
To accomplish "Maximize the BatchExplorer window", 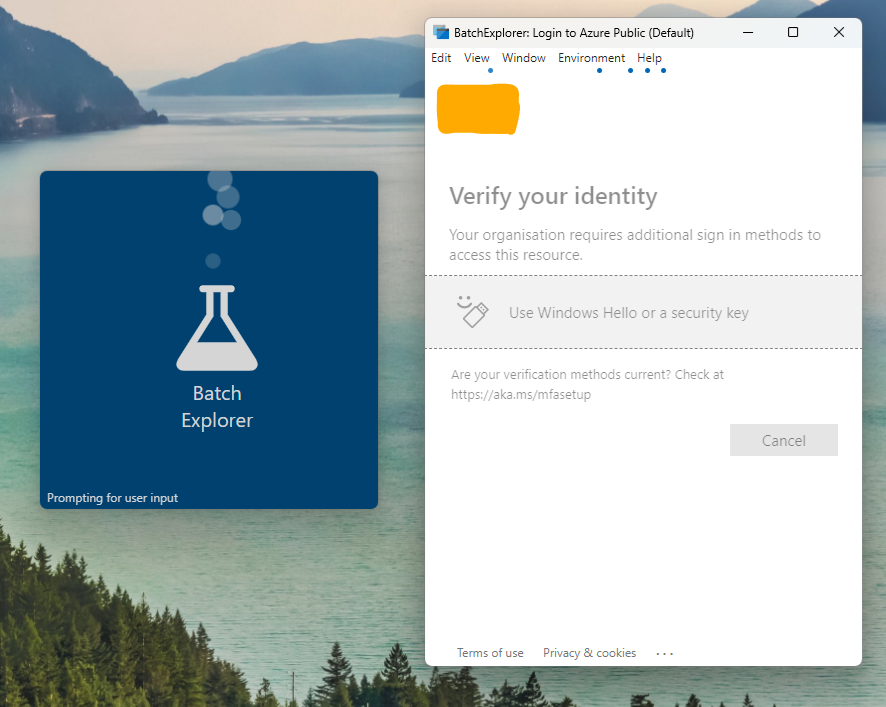I will click(793, 32).
